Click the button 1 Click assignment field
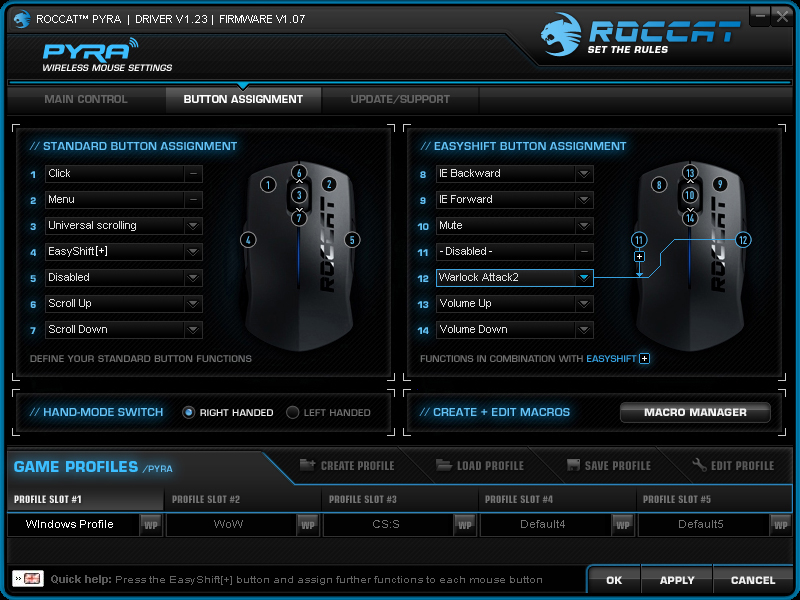 (x=124, y=173)
